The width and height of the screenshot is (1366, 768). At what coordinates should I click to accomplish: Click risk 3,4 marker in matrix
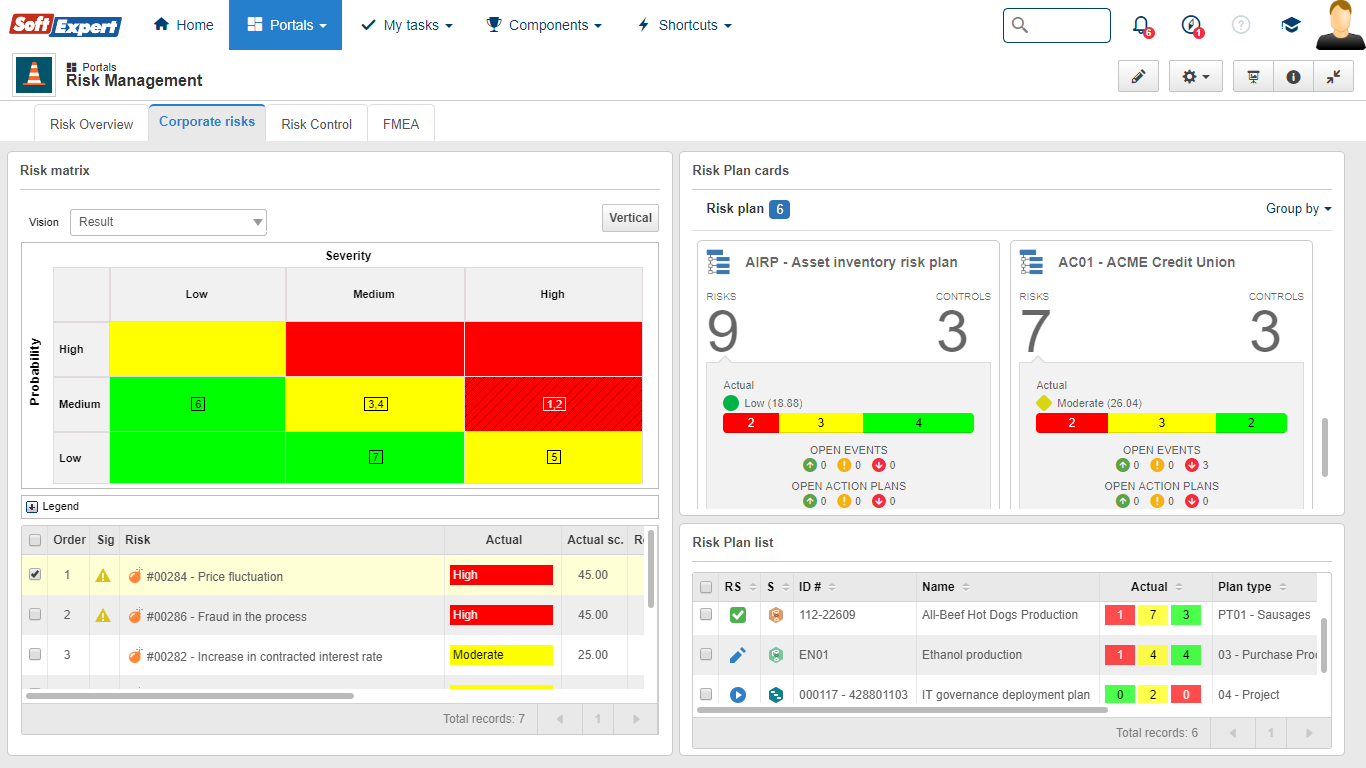point(375,404)
